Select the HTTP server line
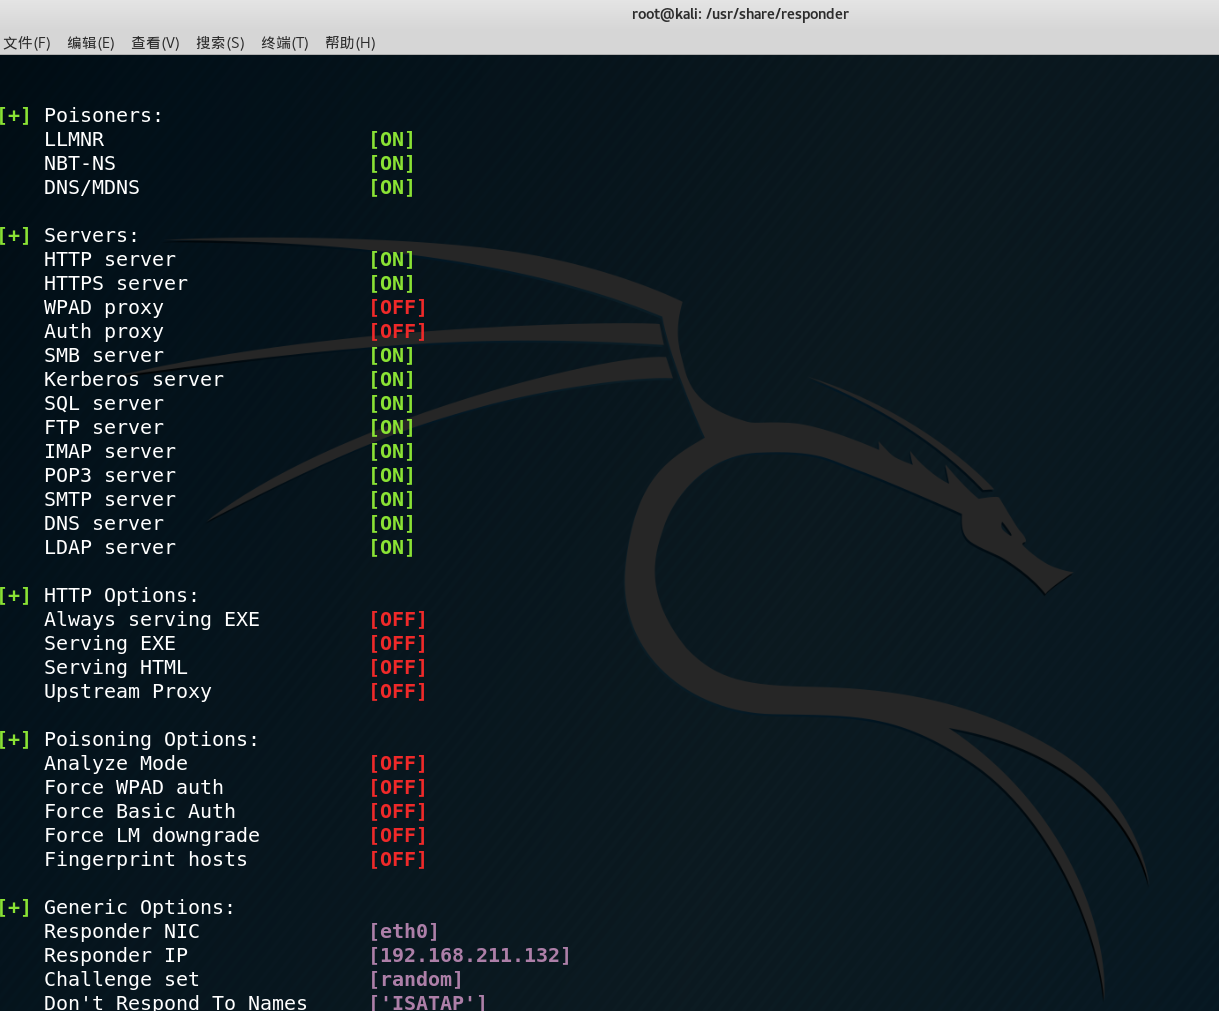The height and width of the screenshot is (1011, 1219). click(x=110, y=260)
